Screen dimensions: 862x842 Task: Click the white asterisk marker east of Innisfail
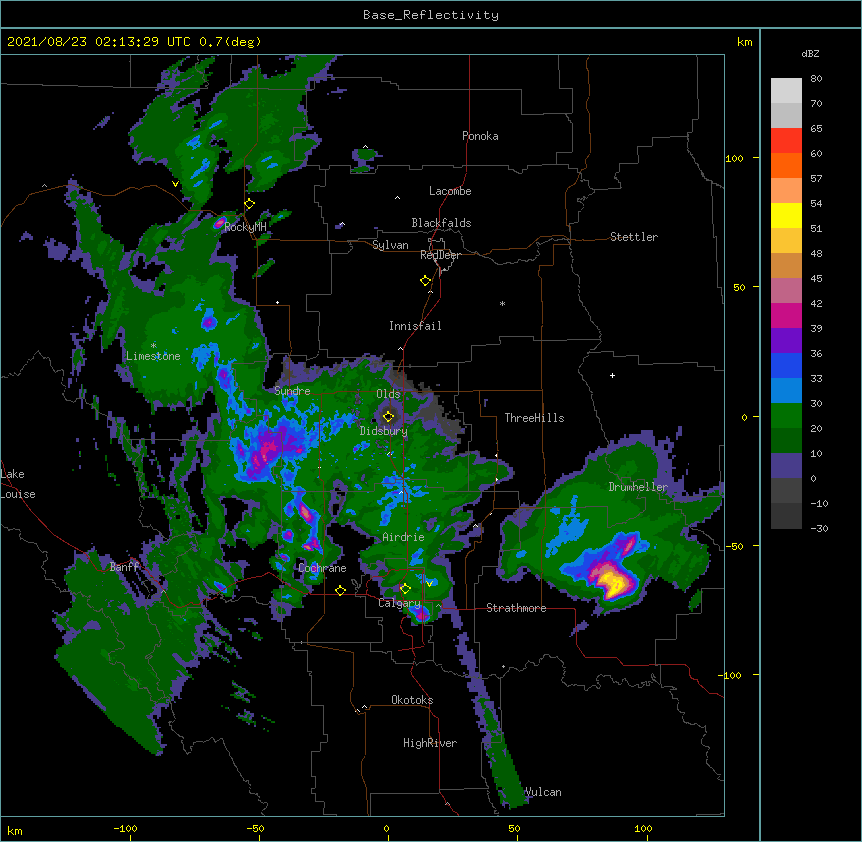point(502,303)
